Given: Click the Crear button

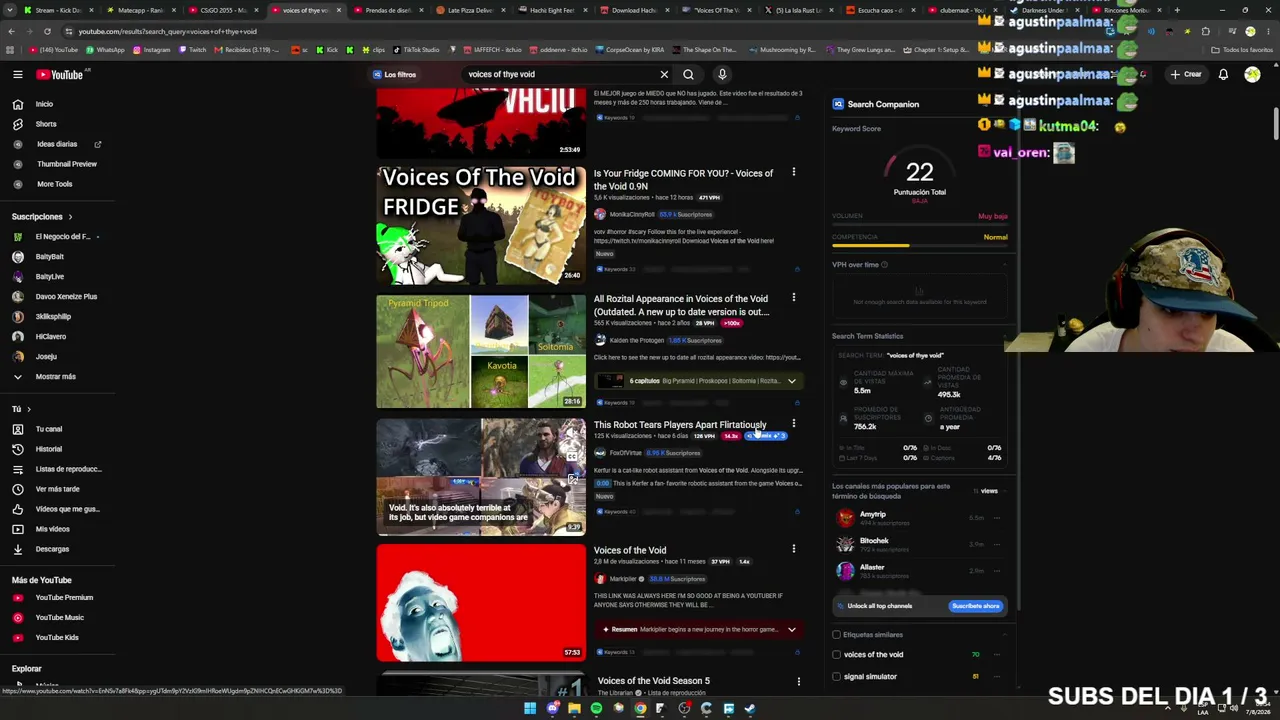Looking at the screenshot, I should point(1186,74).
